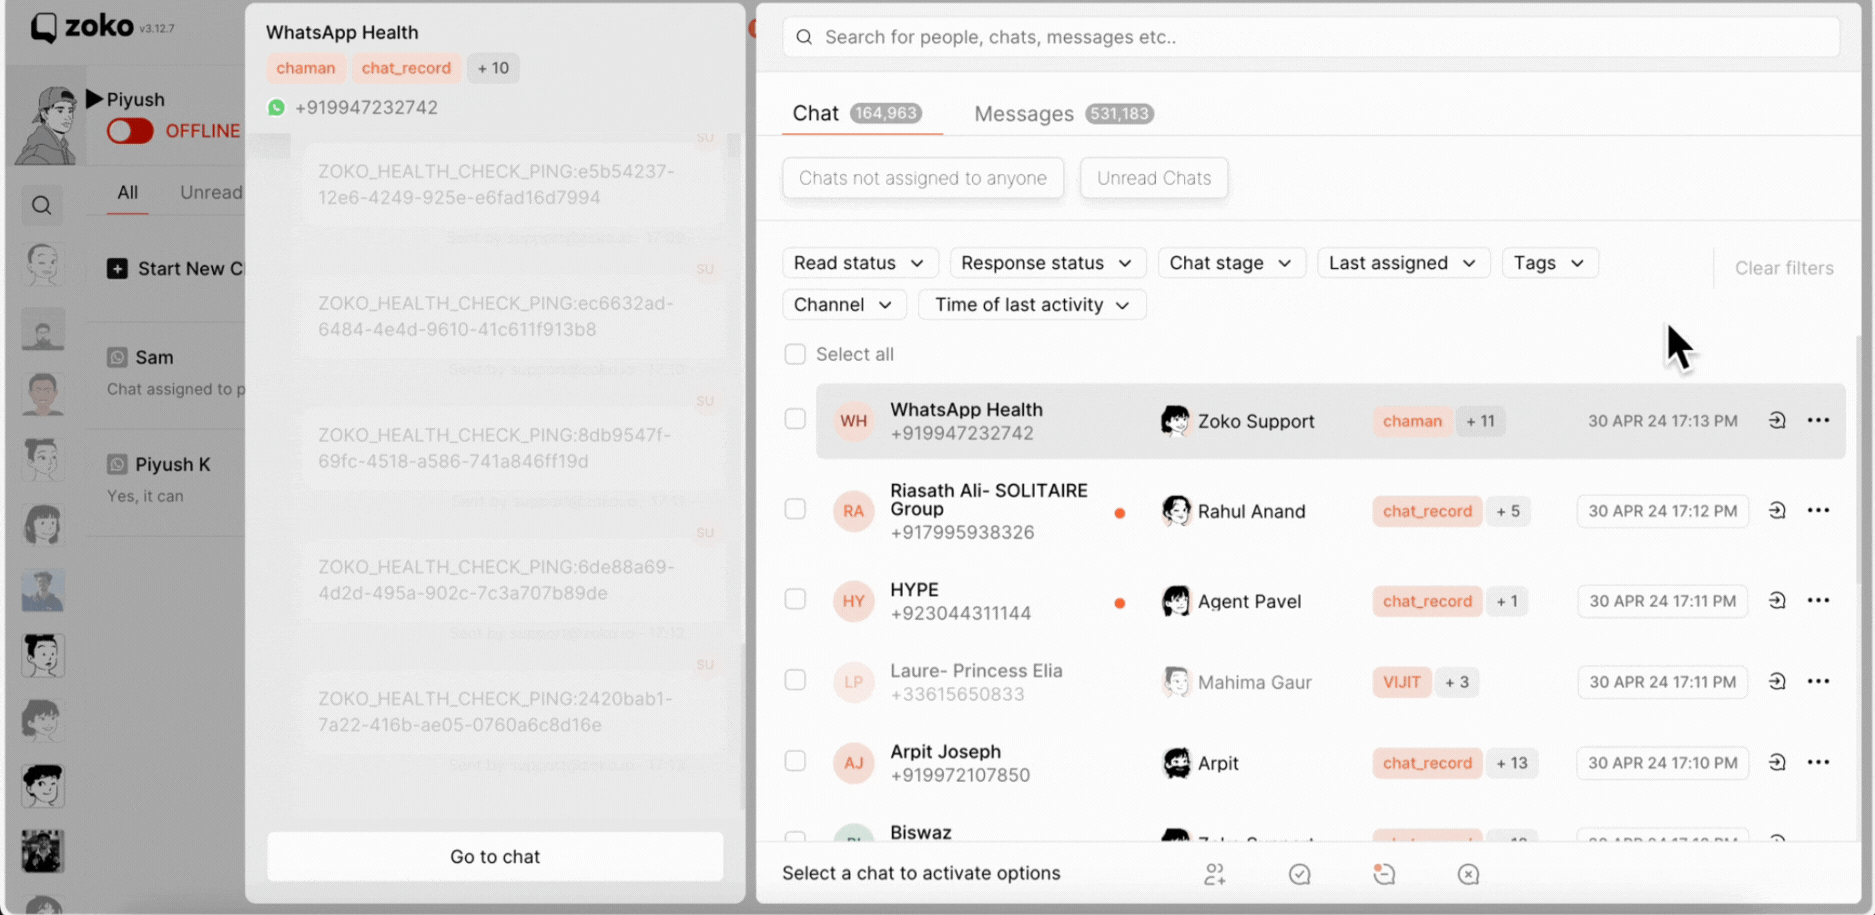Open search from left sidebar magnifier icon
Image resolution: width=1875 pixels, height=915 pixels.
[41, 205]
